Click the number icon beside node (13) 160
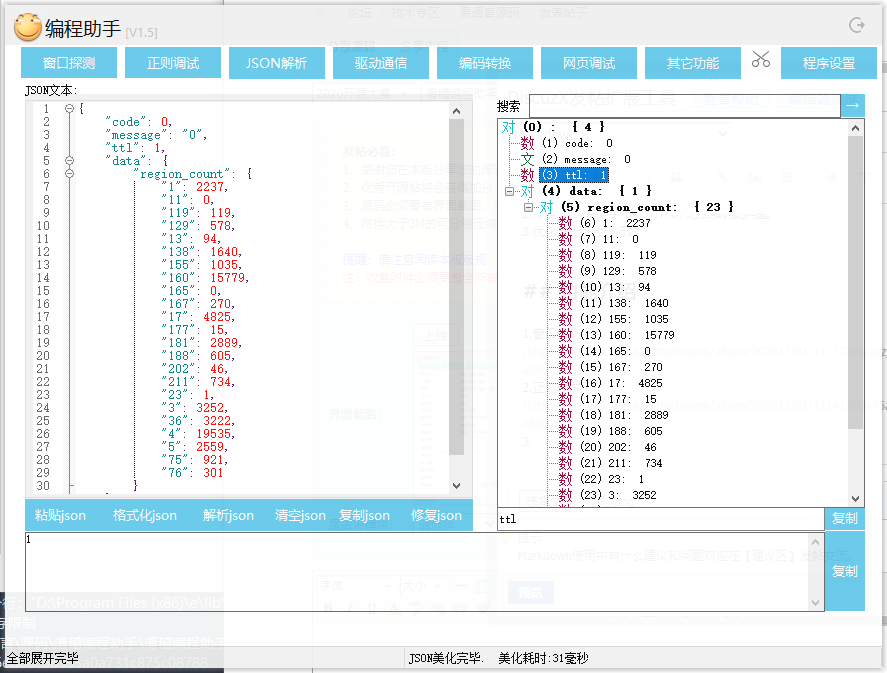 coord(565,335)
